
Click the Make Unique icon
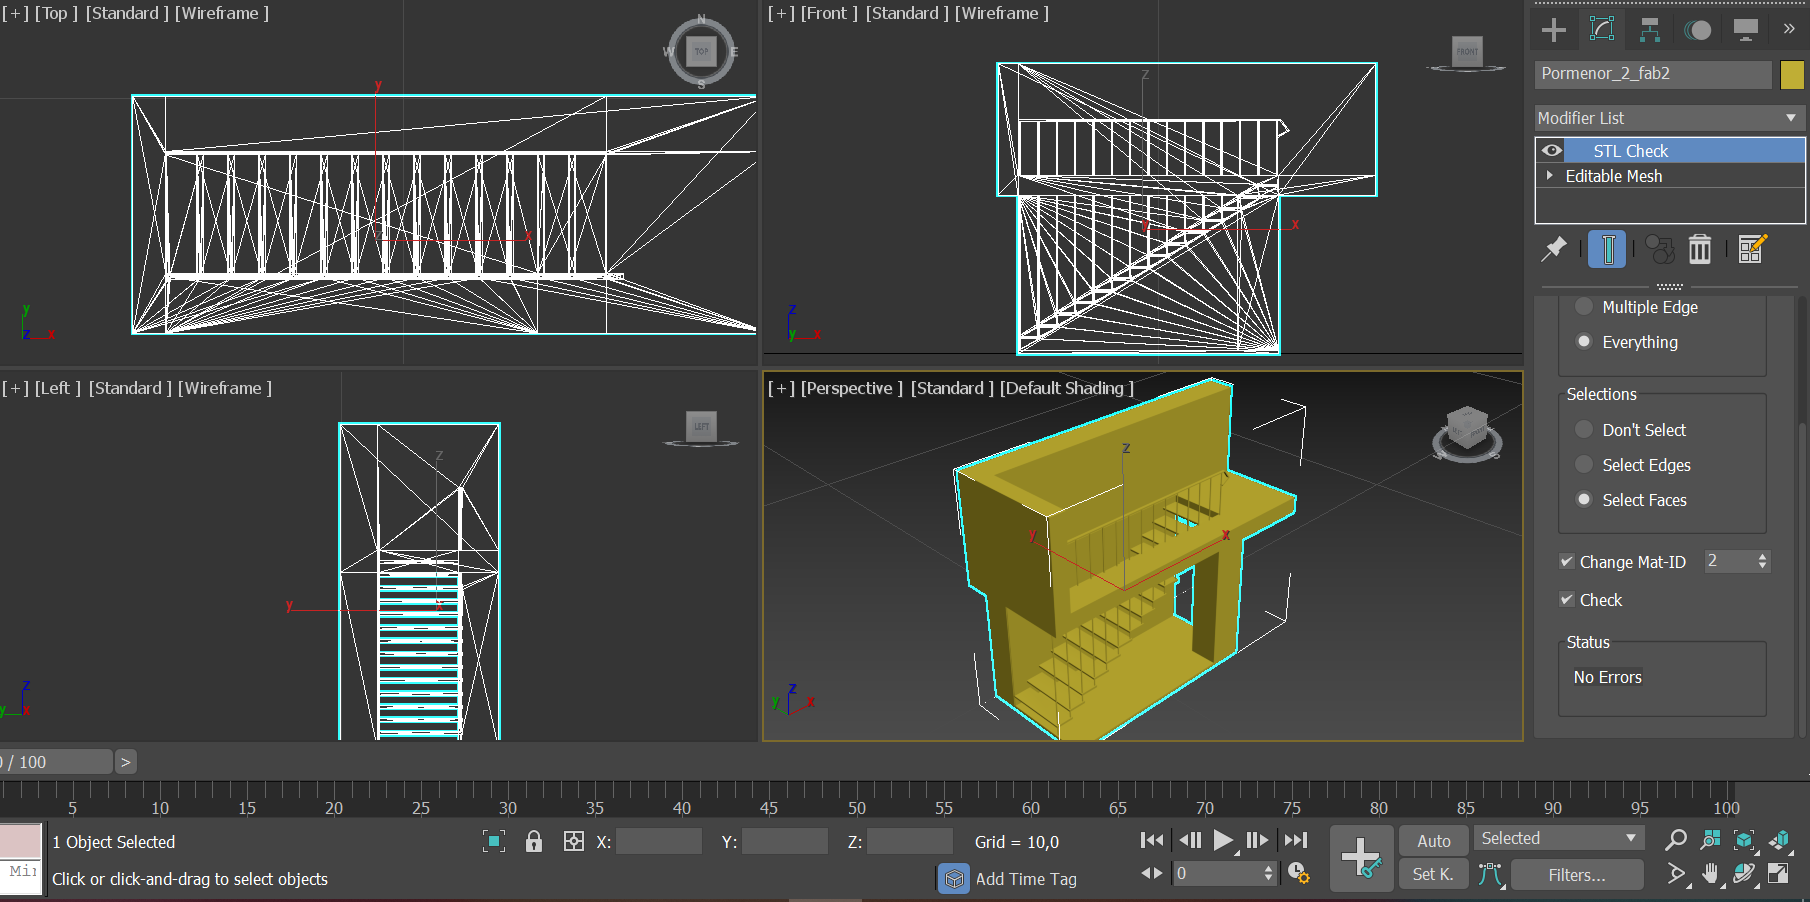coord(1659,249)
